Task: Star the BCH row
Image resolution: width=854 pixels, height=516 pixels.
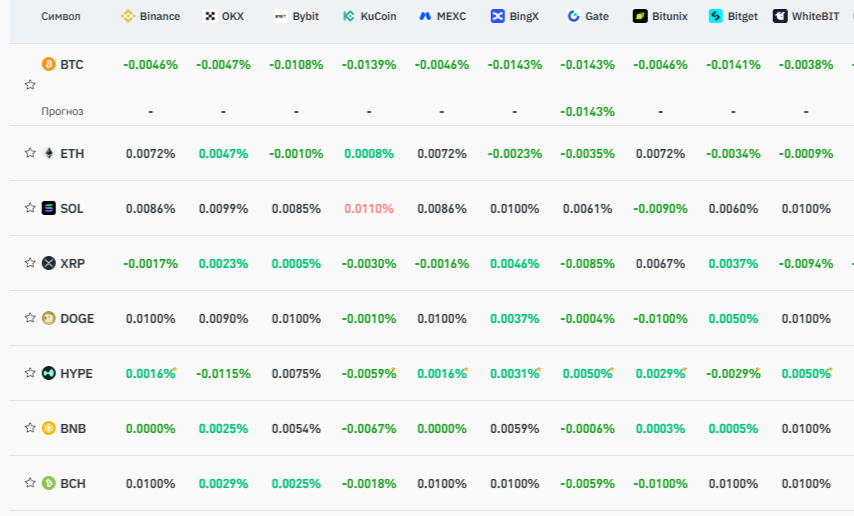Action: [x=30, y=483]
